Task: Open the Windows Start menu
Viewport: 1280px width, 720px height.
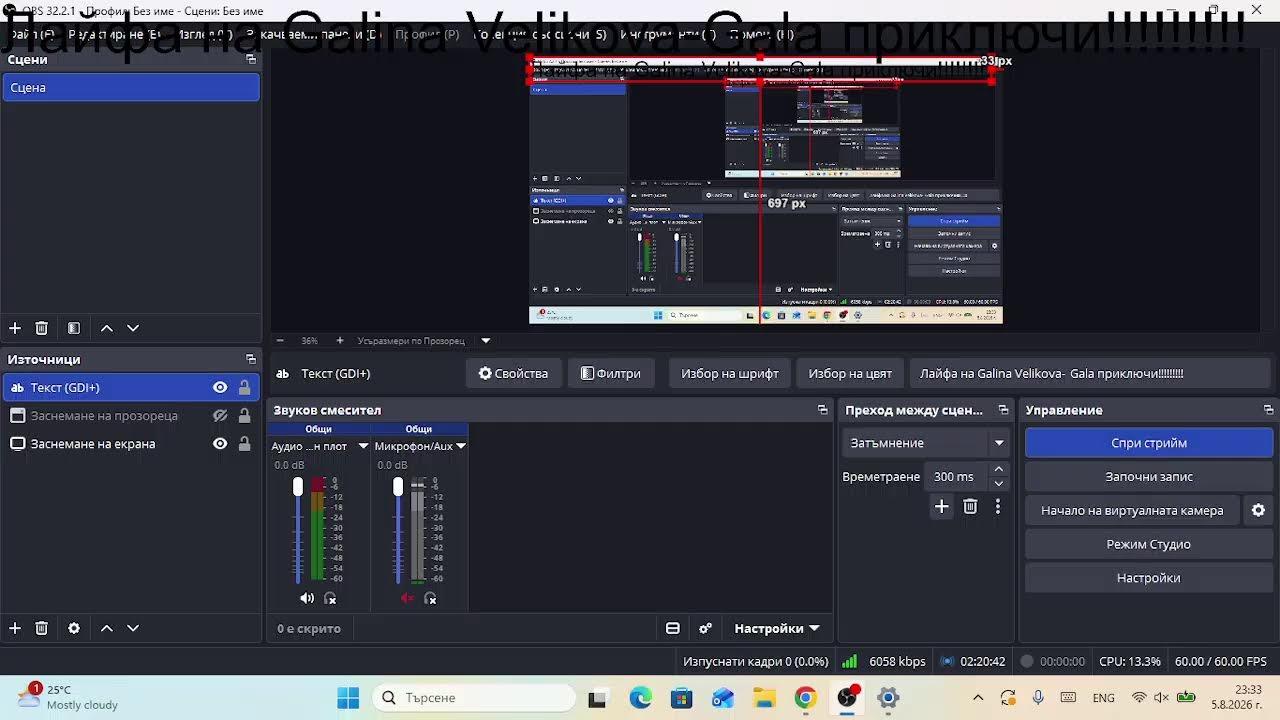Action: tap(348, 698)
